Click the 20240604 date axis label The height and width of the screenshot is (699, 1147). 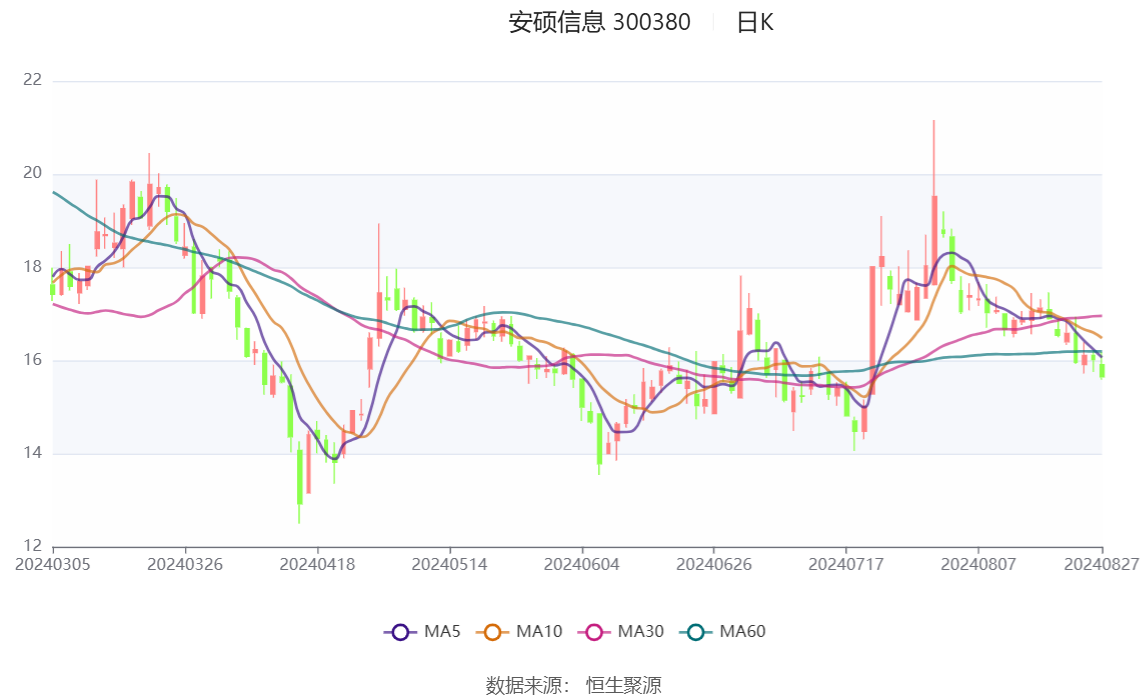tap(582, 564)
